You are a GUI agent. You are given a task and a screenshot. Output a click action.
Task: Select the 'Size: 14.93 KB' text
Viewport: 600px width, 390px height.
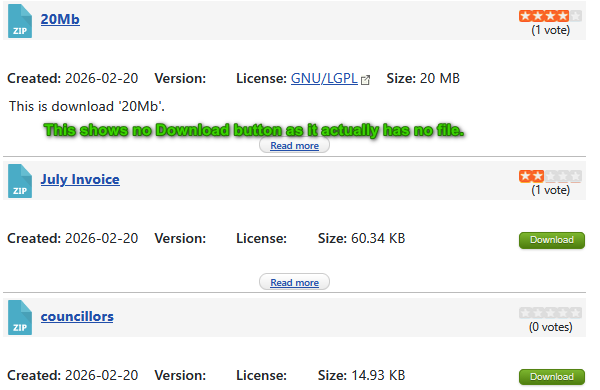tap(361, 375)
